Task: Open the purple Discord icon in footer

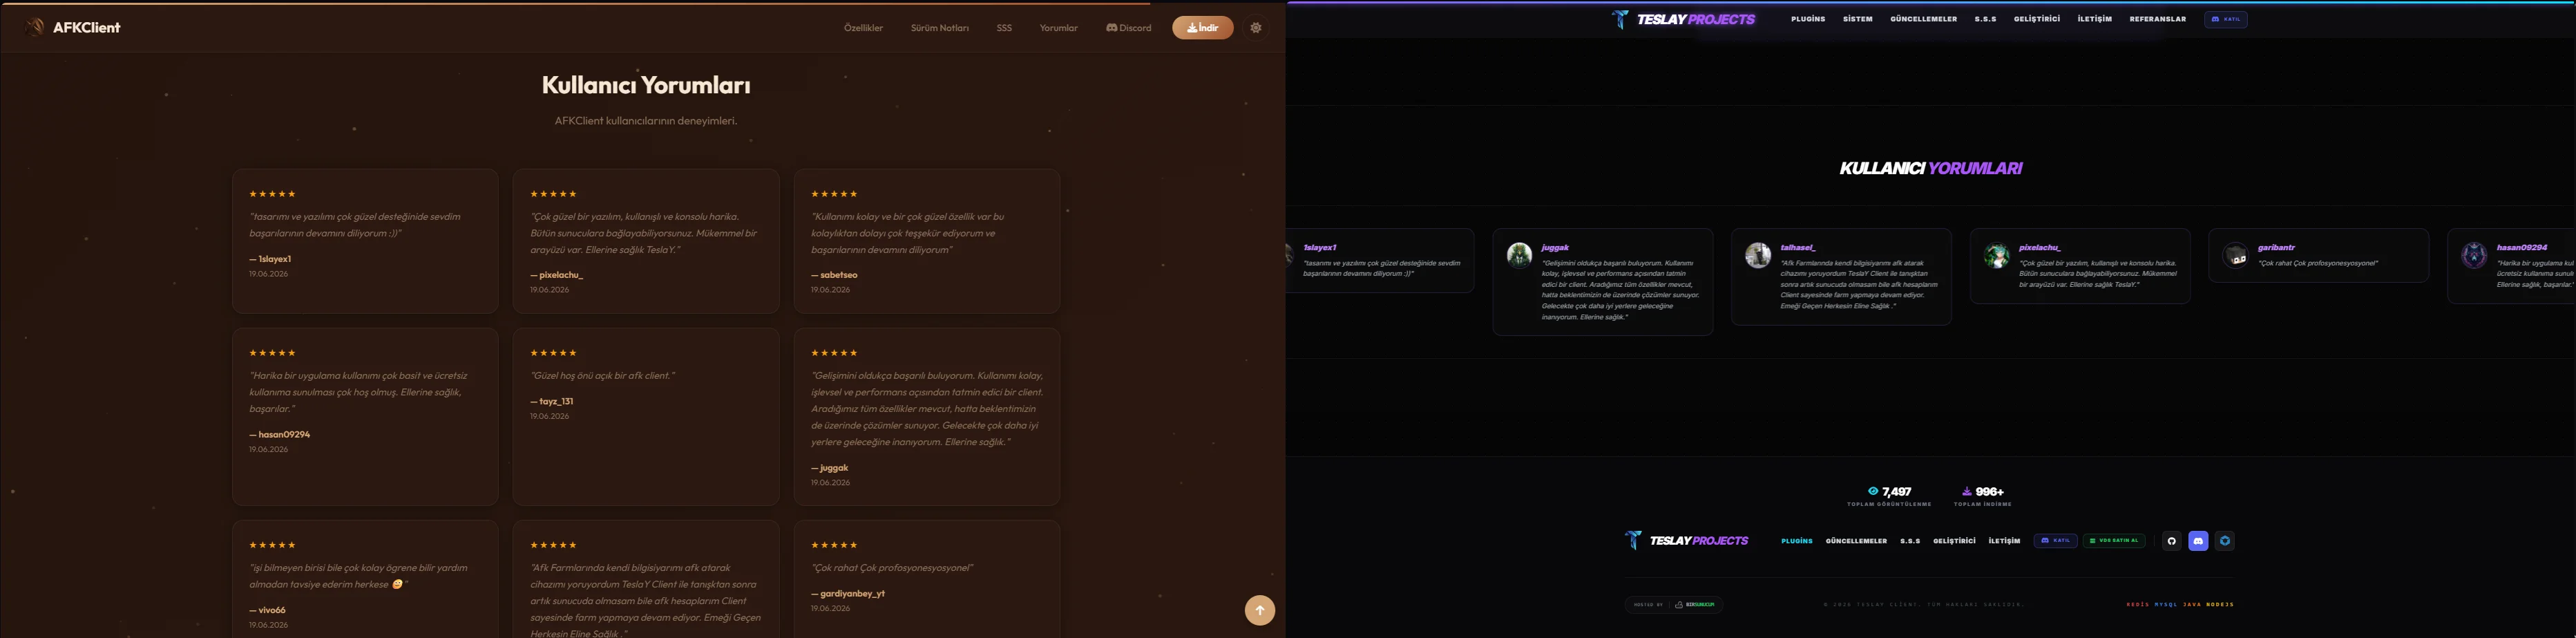Action: click(x=2198, y=541)
